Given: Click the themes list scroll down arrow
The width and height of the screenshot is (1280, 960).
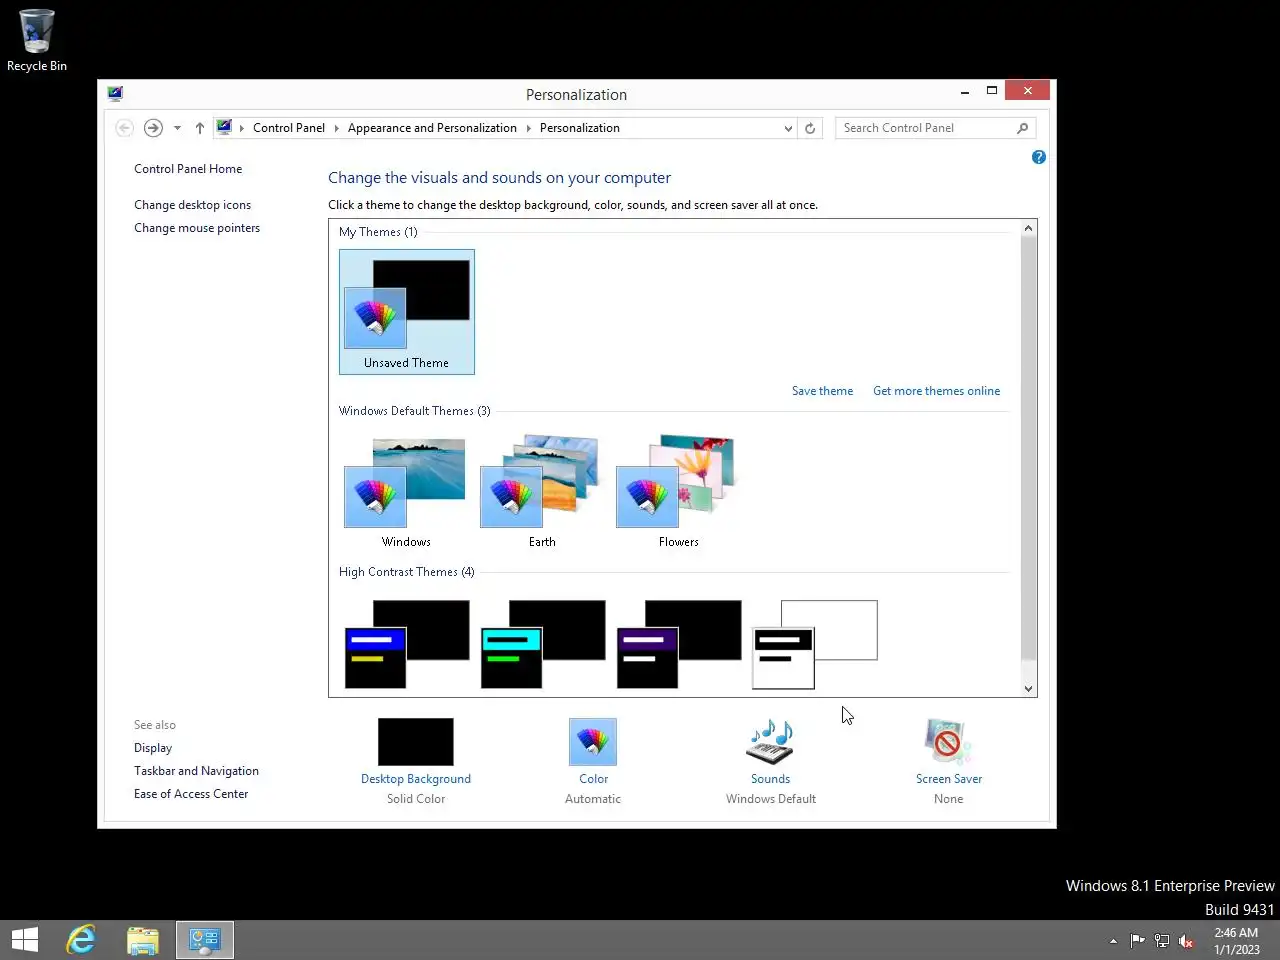Looking at the screenshot, I should 1028,688.
